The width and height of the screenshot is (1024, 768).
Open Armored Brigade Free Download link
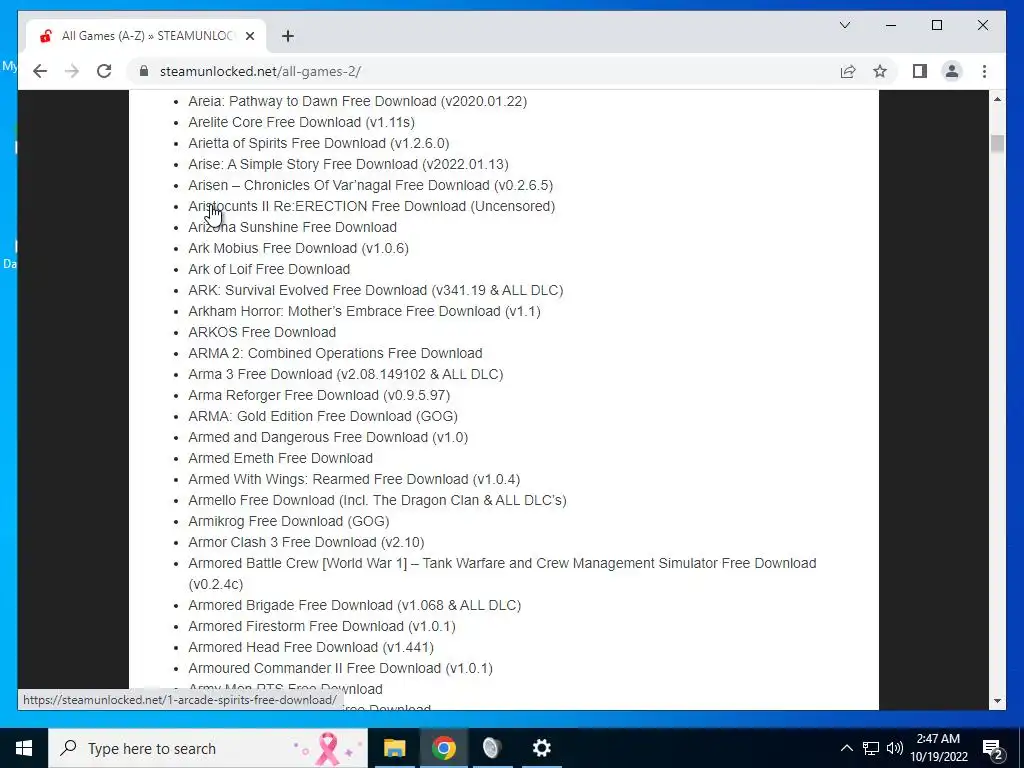click(355, 605)
